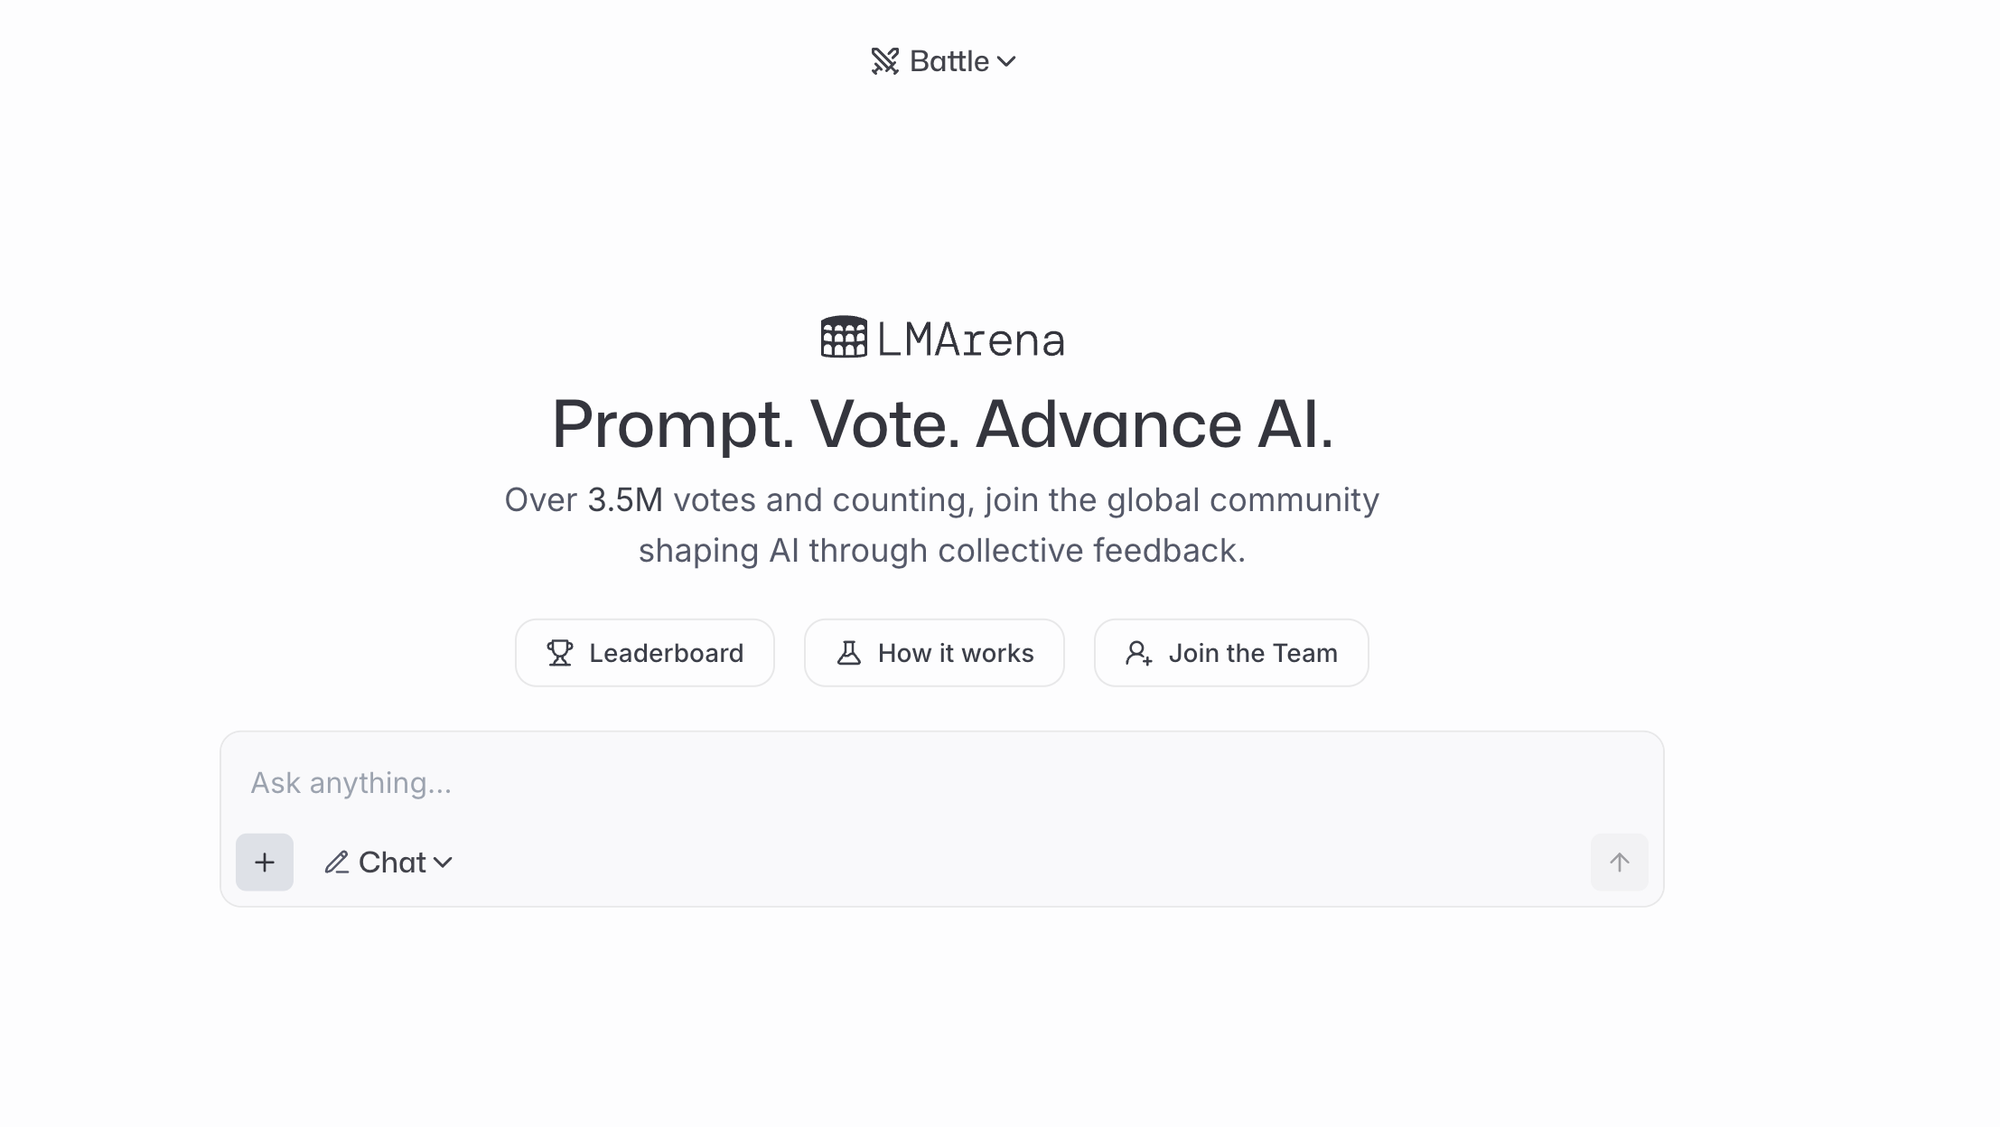
Task: Click the add-user icon on Join the Team
Action: (x=1139, y=653)
